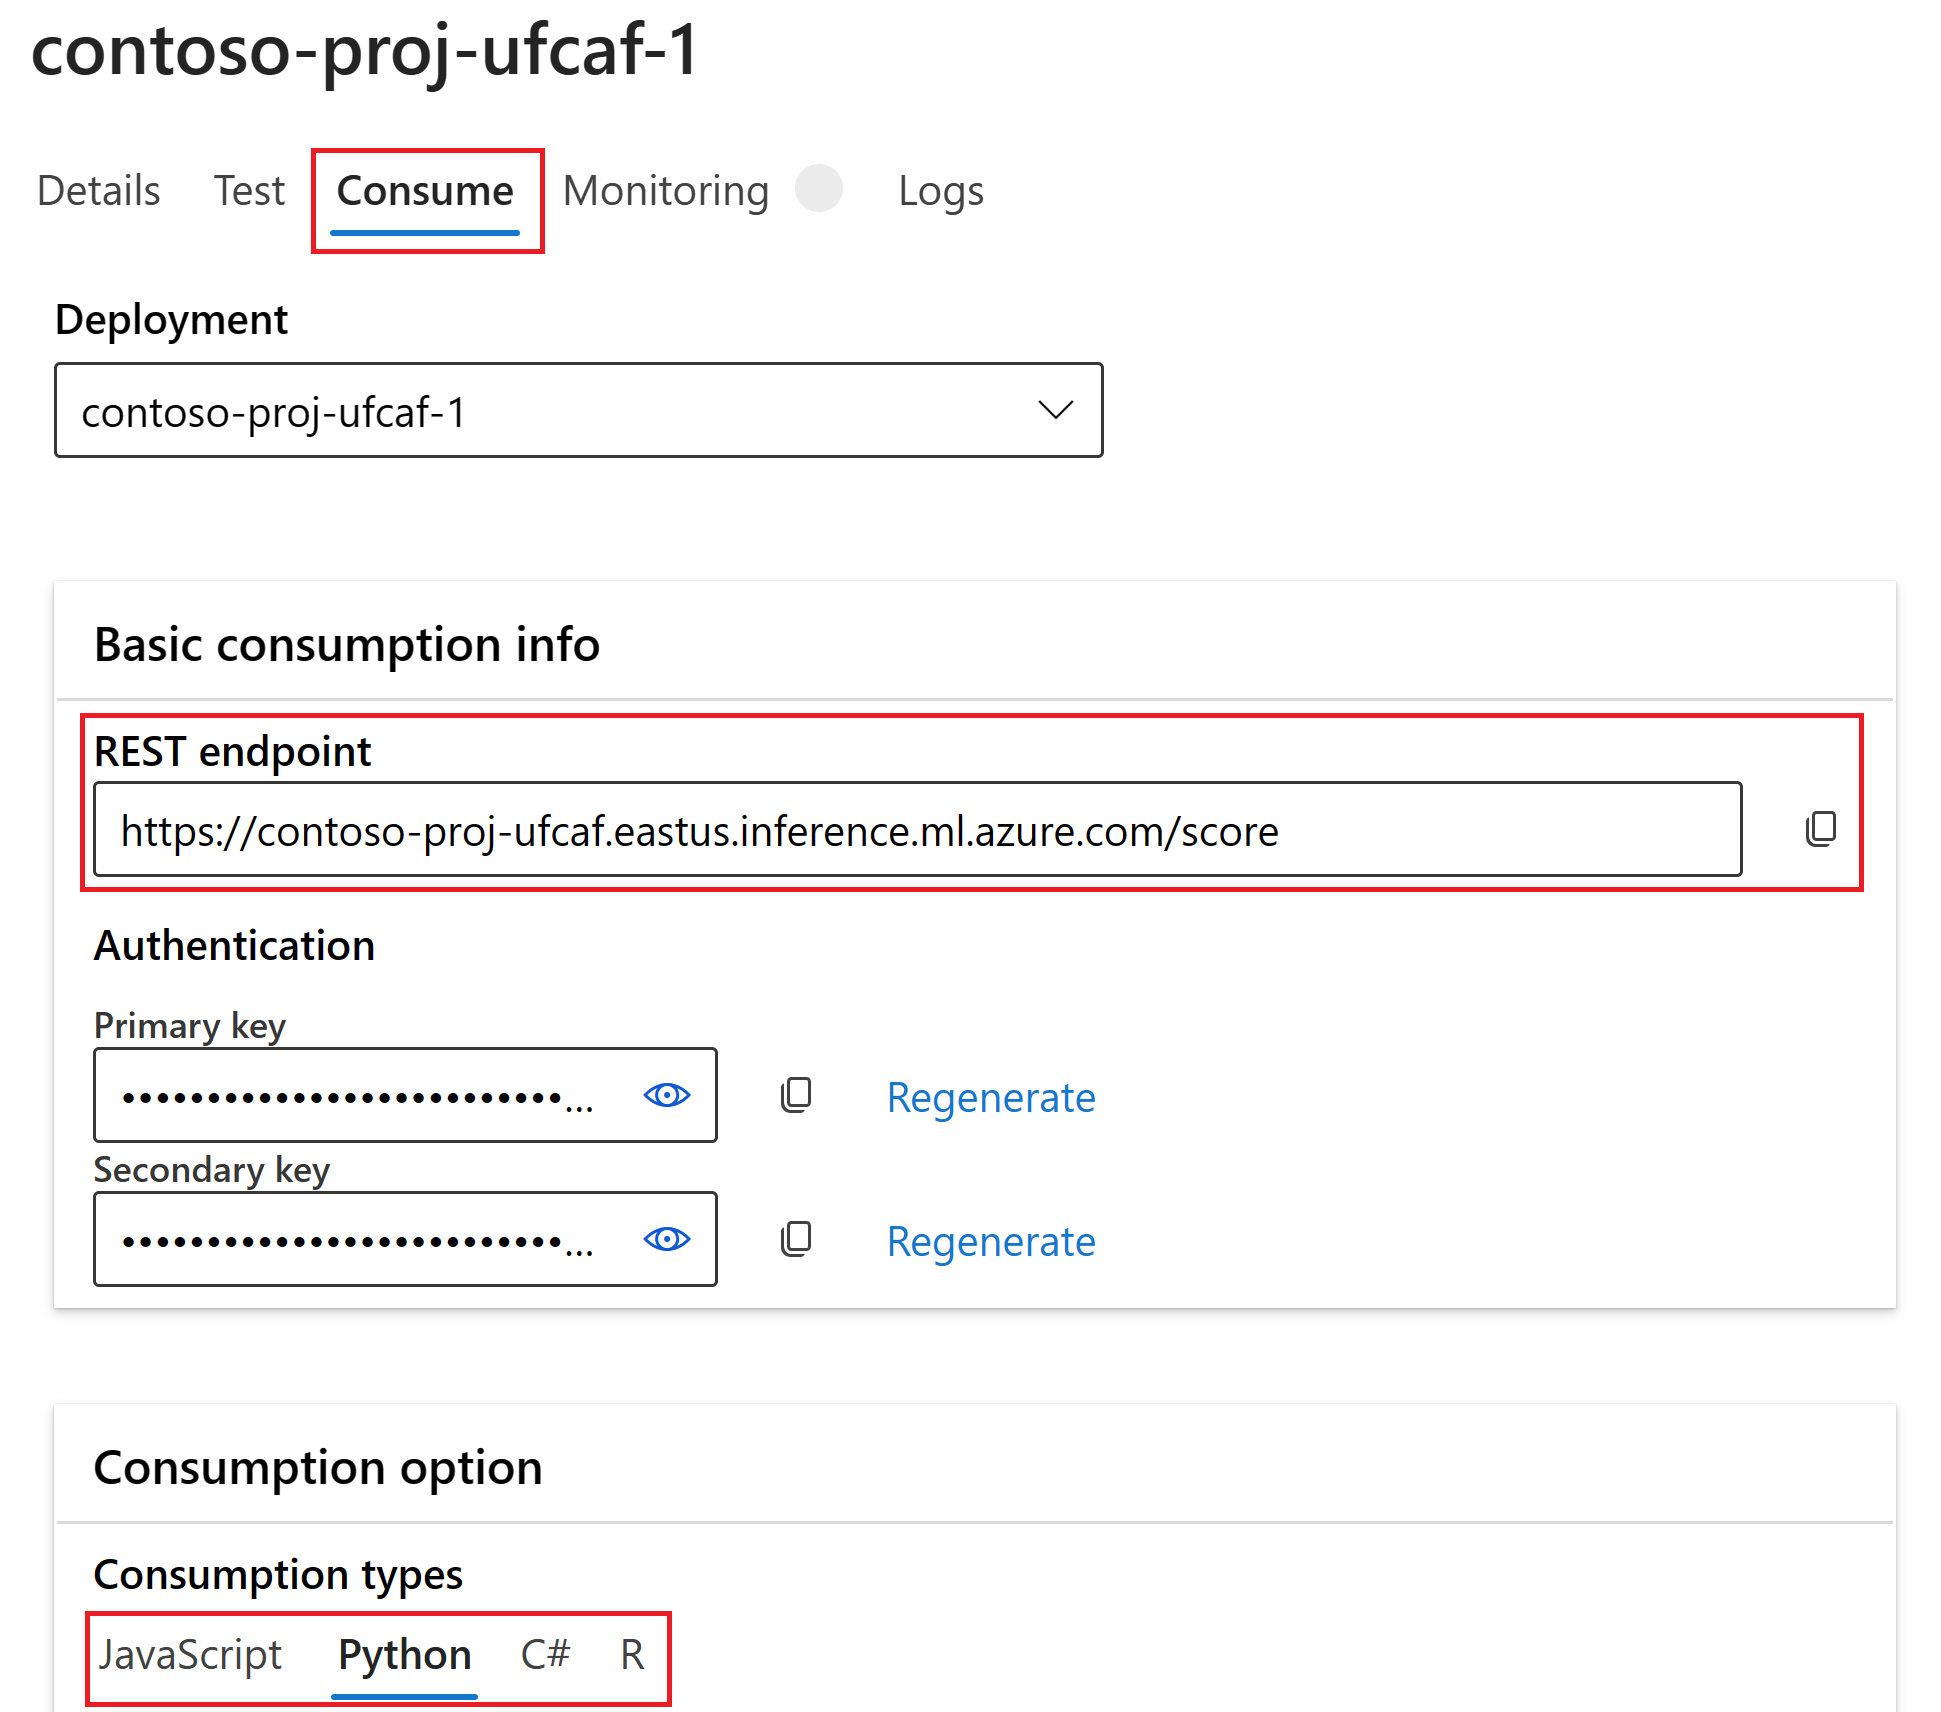Regenerate the Primary key
Image resolution: width=1941 pixels, height=1712 pixels.
(991, 1097)
